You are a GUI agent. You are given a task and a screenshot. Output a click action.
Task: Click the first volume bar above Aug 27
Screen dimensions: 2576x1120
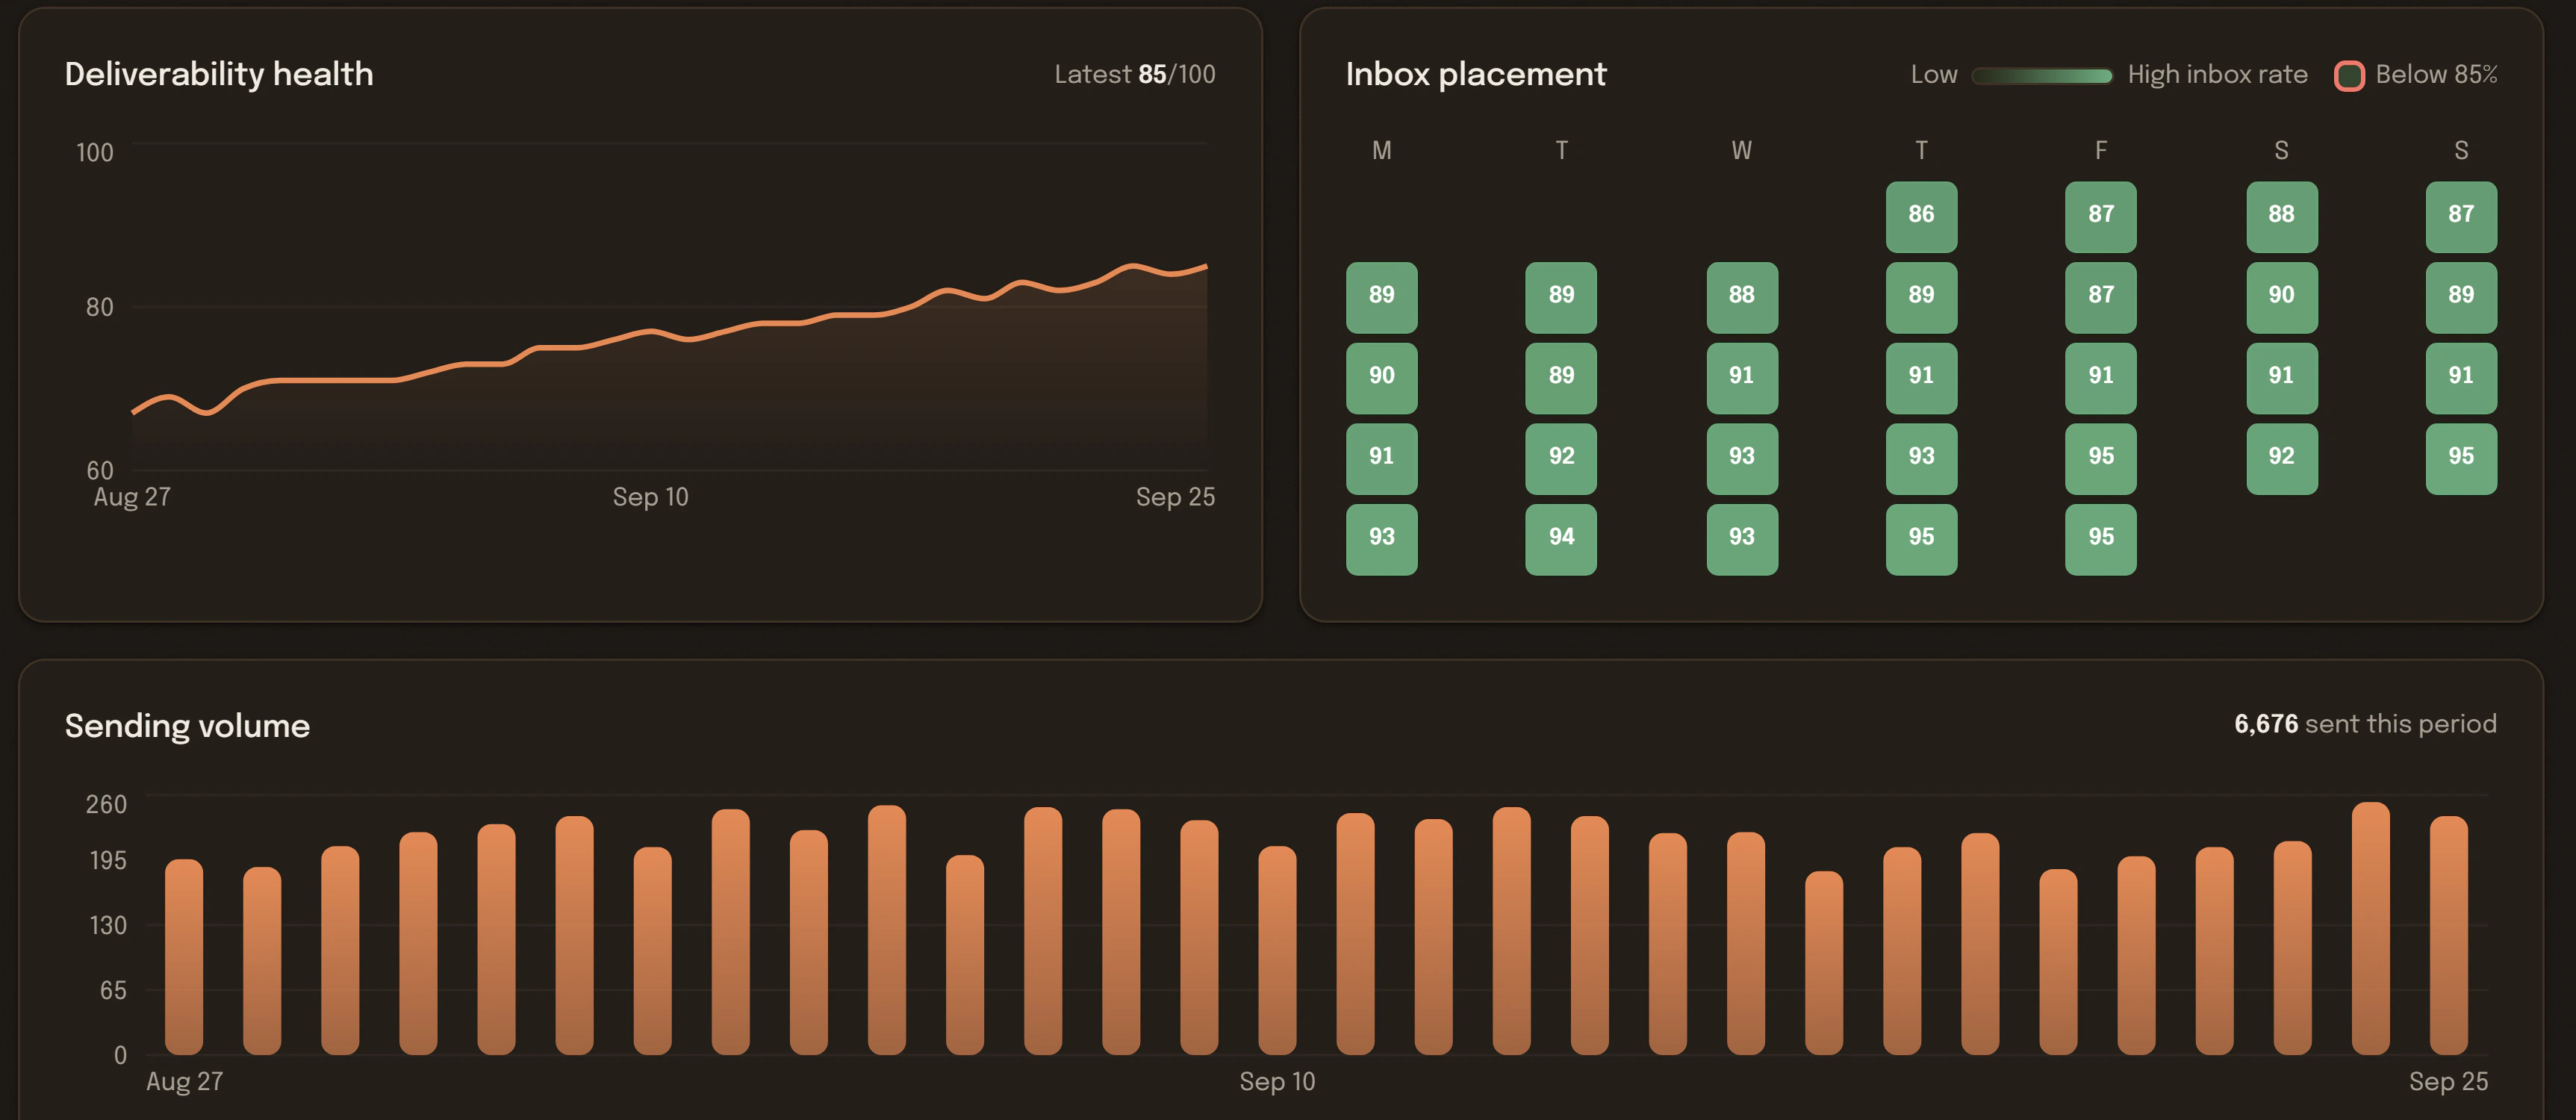point(184,957)
